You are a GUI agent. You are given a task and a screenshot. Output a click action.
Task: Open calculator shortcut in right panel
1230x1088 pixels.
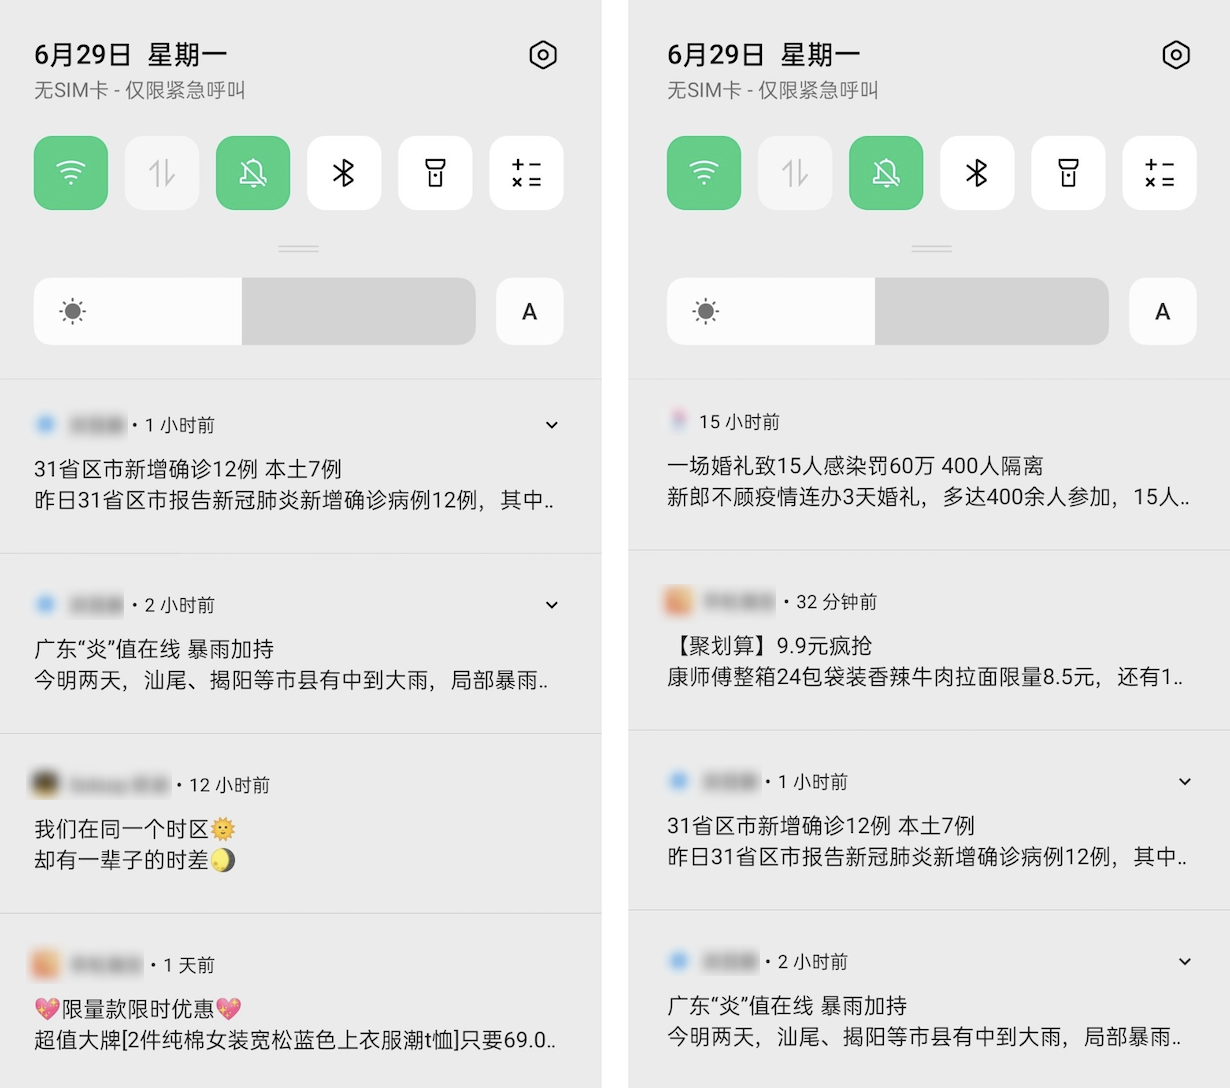[x=1159, y=173]
